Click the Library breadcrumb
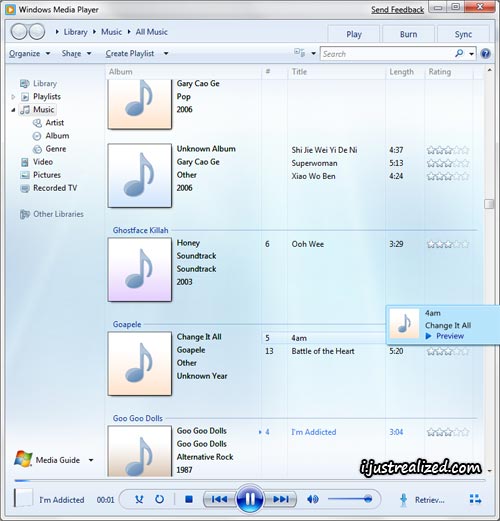The image size is (500, 521). point(75,32)
